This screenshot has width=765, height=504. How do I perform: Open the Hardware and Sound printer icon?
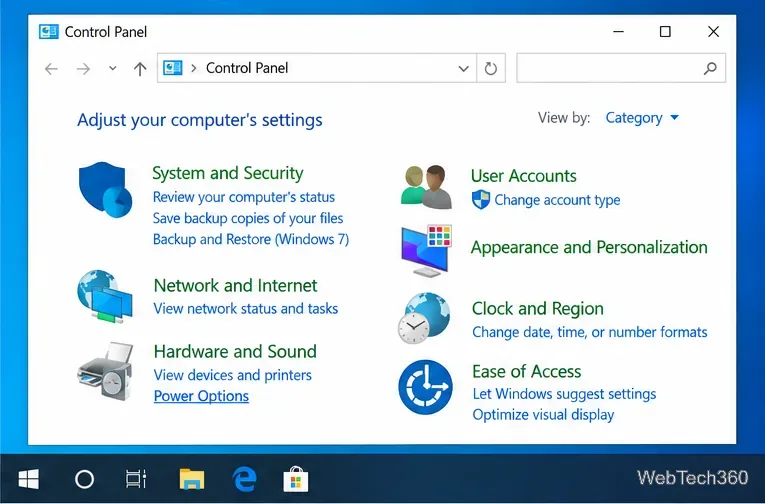pos(105,371)
